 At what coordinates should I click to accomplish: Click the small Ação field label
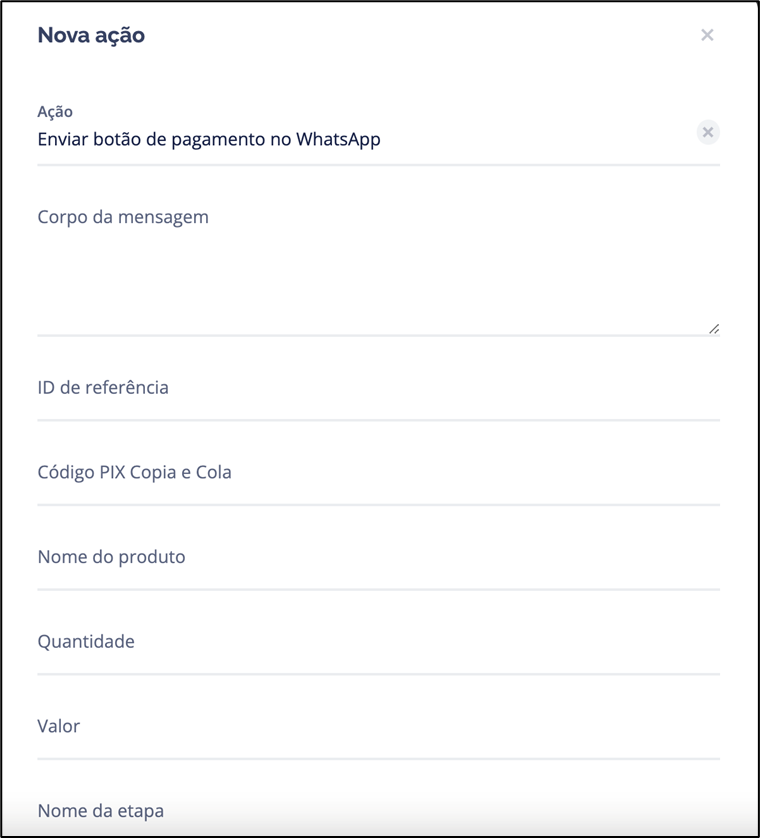55,112
